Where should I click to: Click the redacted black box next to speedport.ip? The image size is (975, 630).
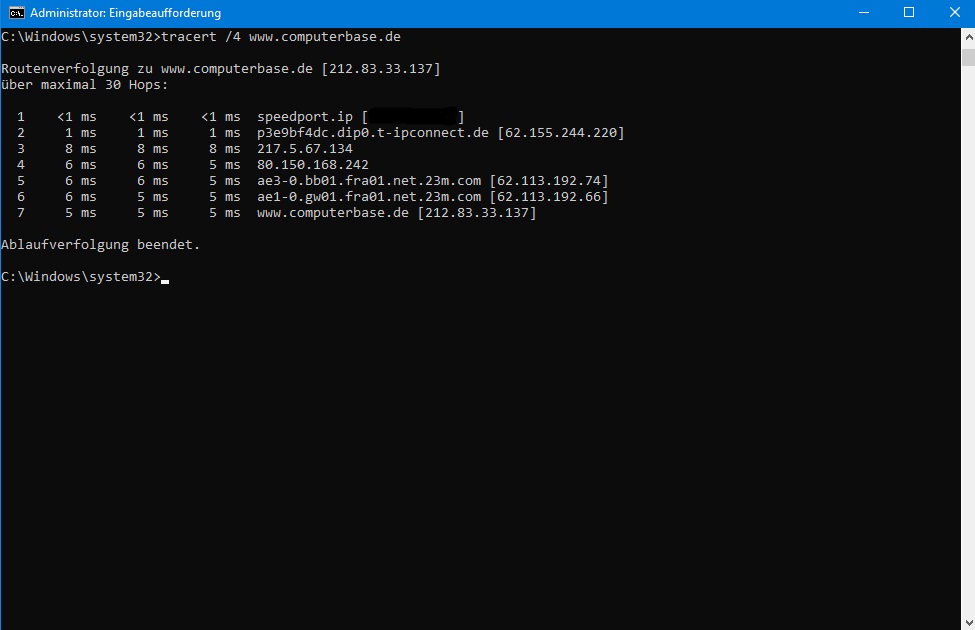point(410,116)
